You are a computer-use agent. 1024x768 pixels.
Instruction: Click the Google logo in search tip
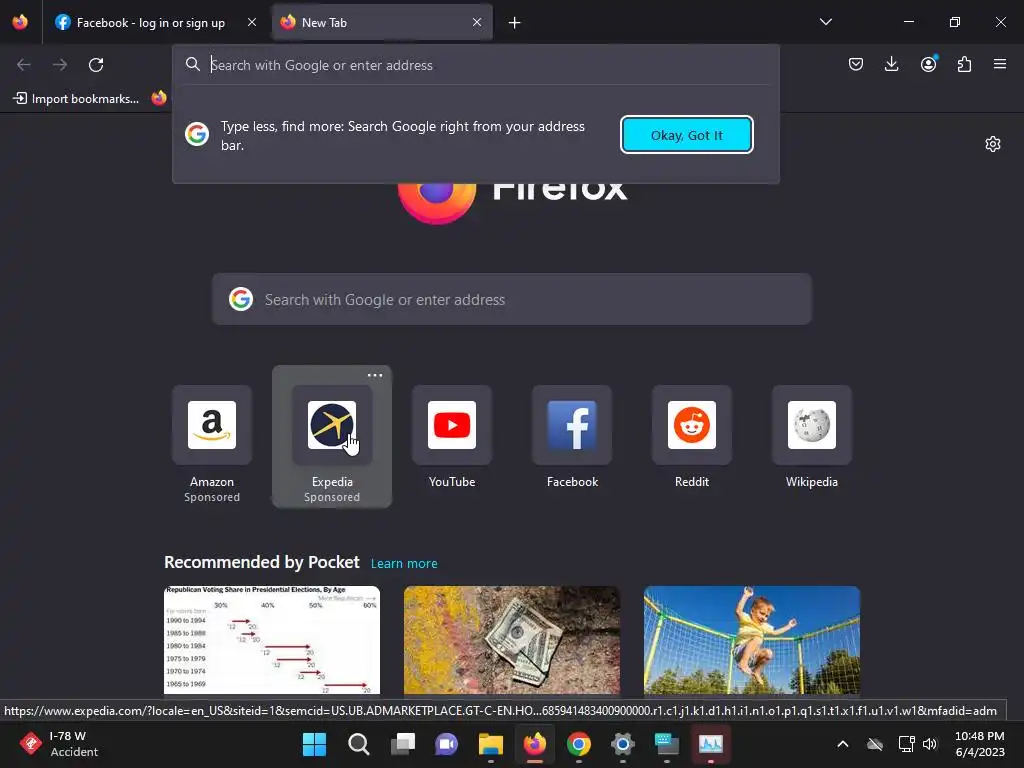coord(197,134)
